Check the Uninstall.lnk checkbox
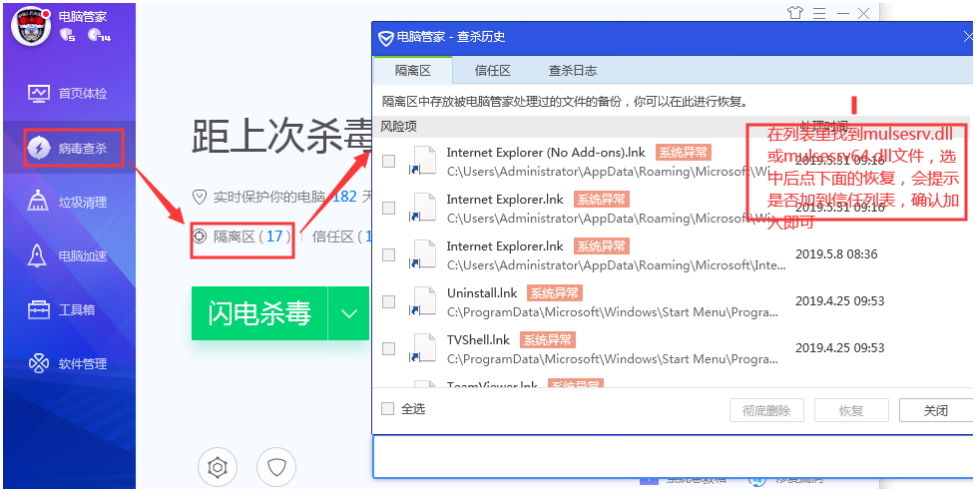This screenshot has width=980, height=491. pyautogui.click(x=389, y=302)
